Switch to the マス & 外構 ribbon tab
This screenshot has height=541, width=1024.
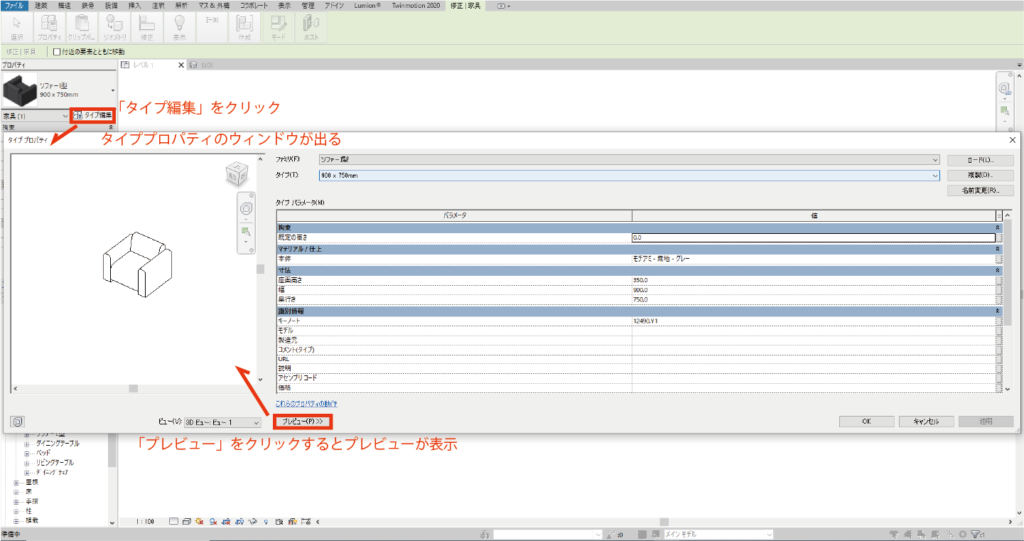214,5
